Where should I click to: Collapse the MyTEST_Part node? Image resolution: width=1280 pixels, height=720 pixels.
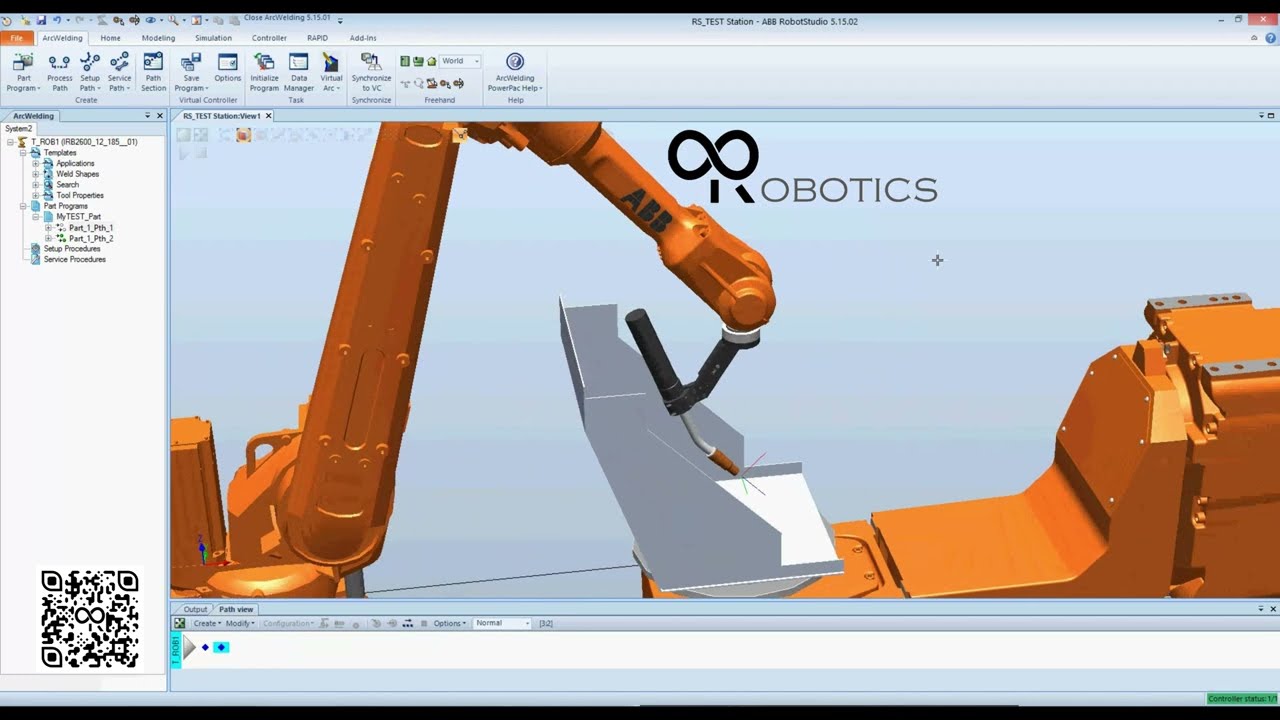[x=35, y=217]
